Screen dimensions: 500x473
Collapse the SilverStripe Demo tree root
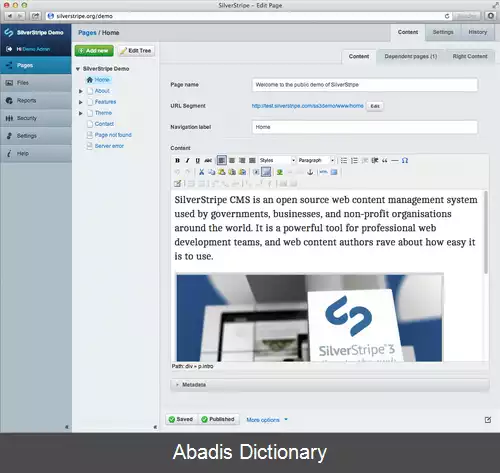click(x=78, y=69)
